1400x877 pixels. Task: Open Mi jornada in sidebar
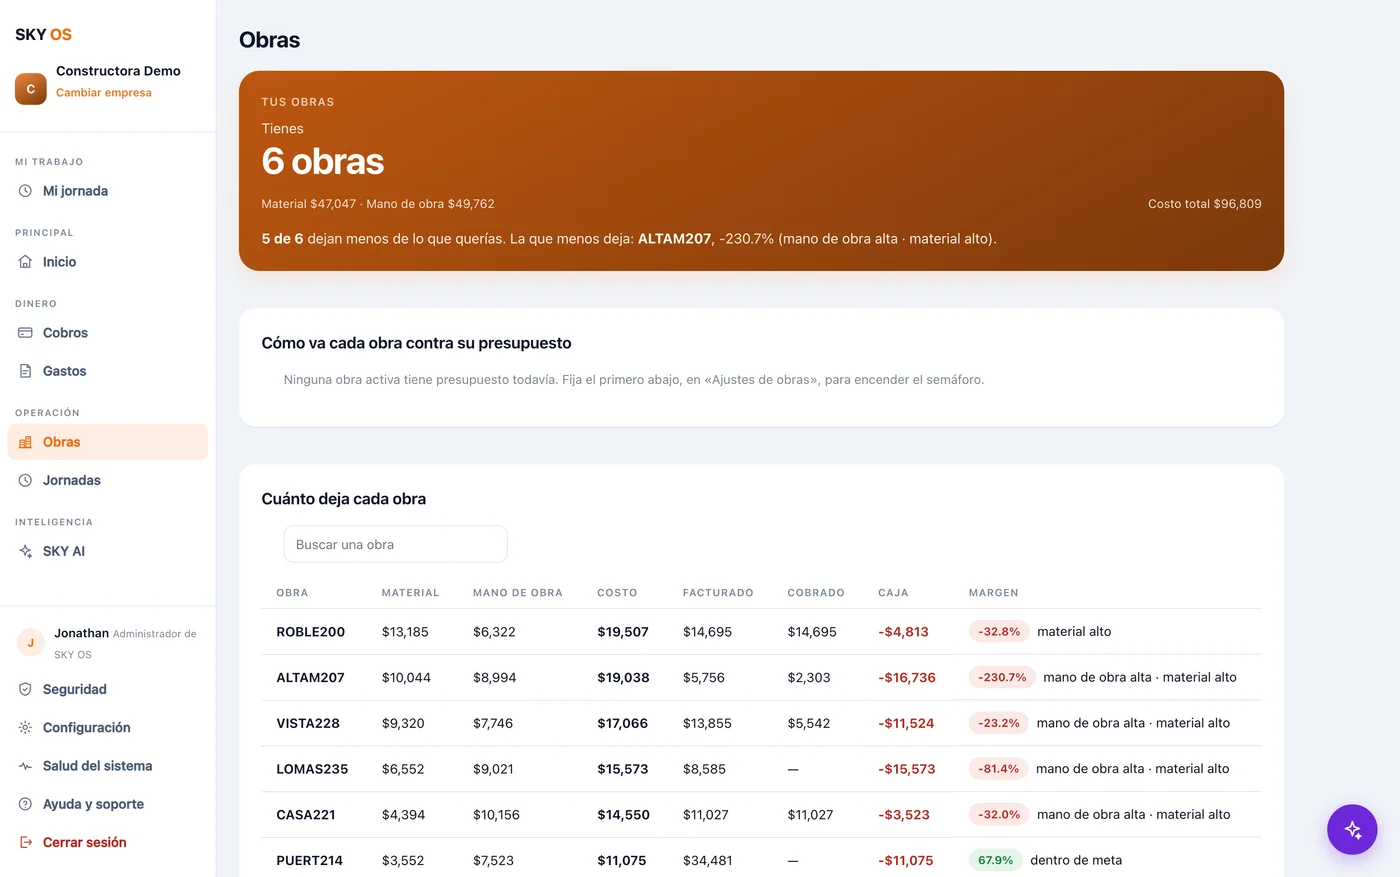[x=108, y=191]
